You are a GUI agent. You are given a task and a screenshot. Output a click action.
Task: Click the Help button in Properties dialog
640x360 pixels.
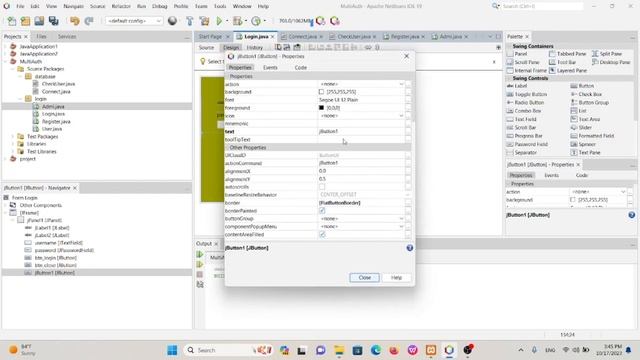click(396, 278)
